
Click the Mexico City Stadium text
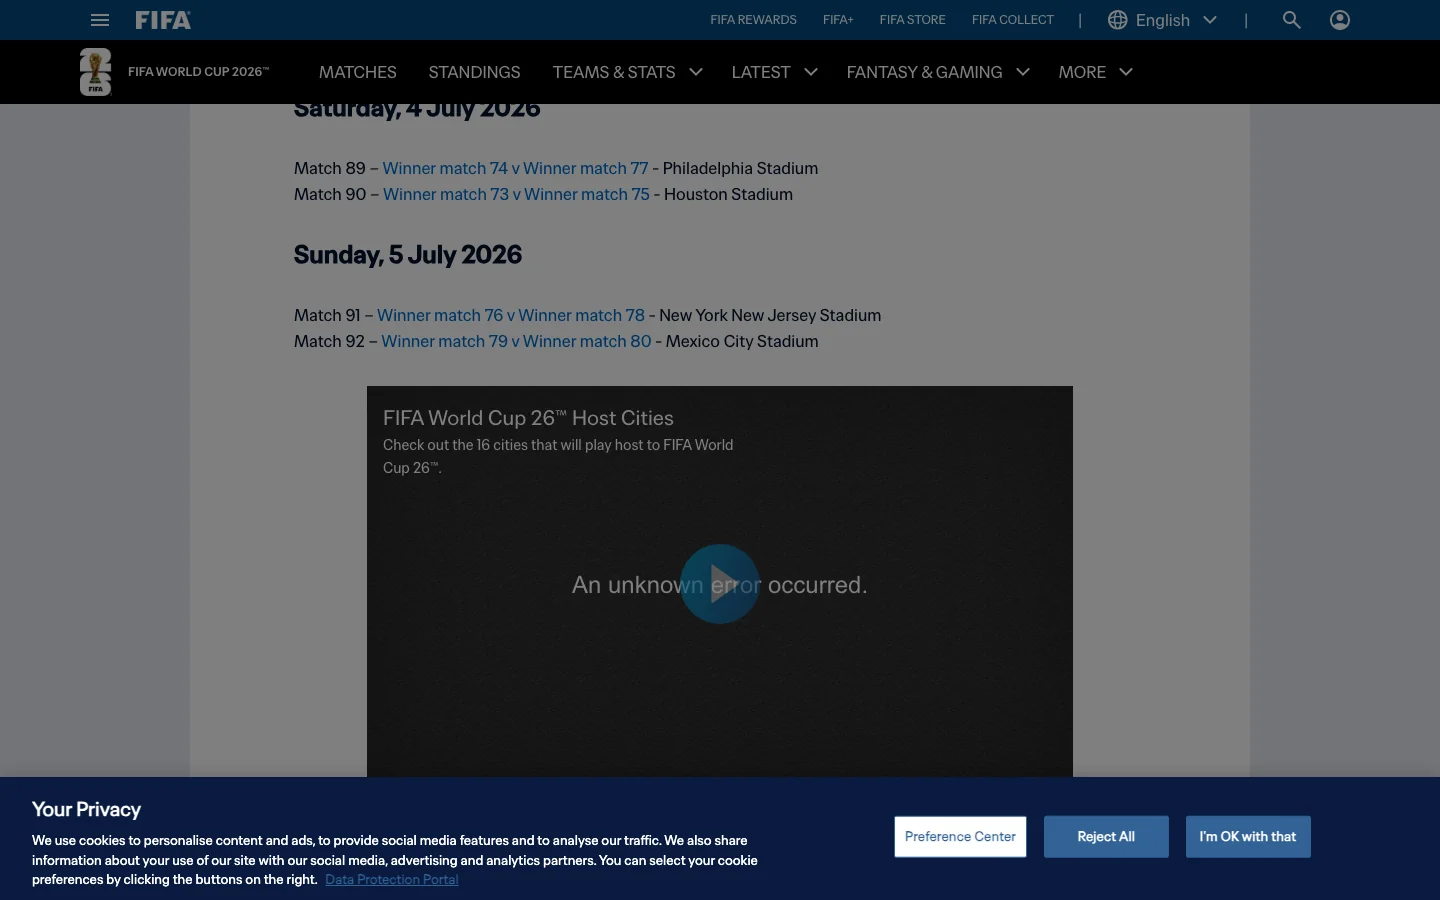(742, 341)
